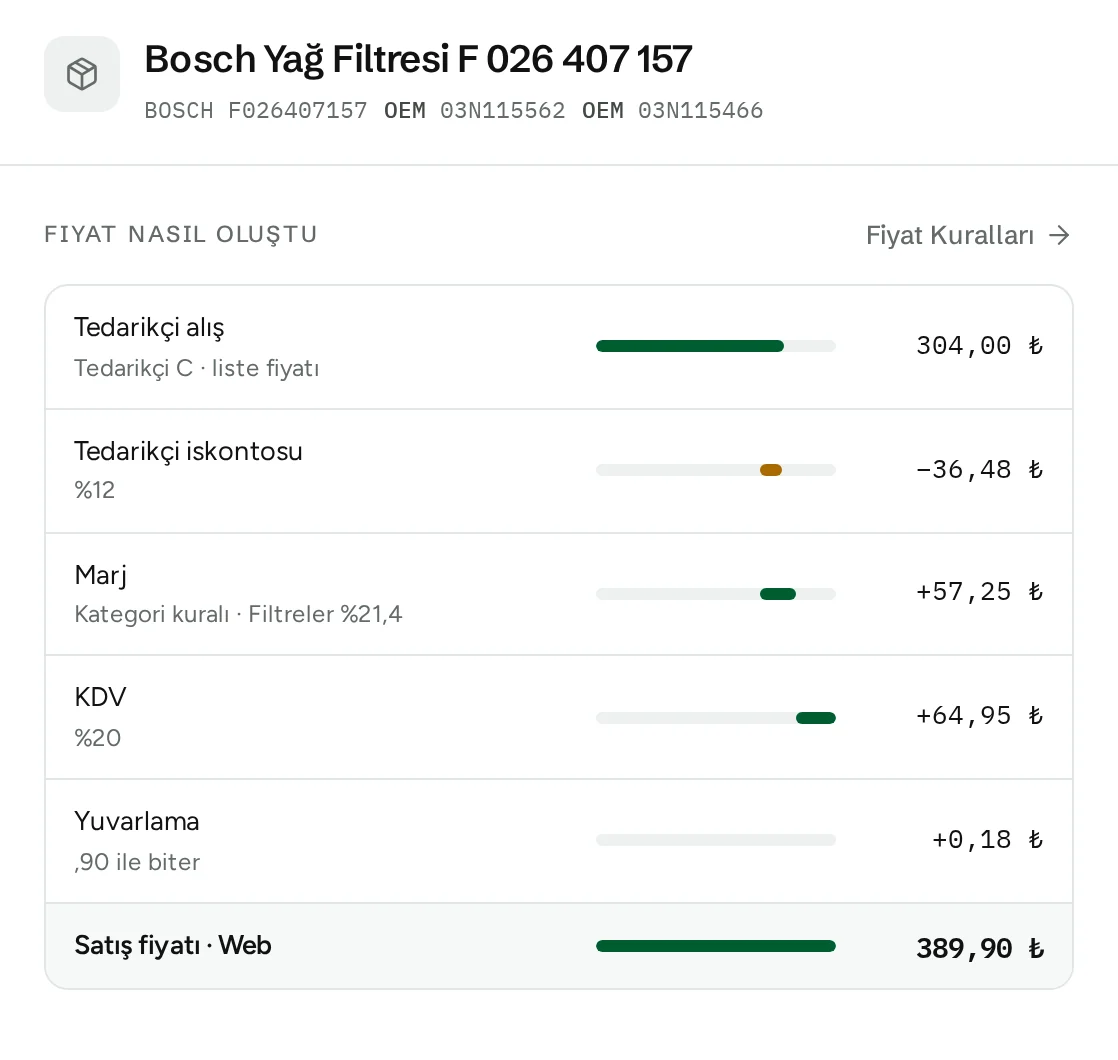The width and height of the screenshot is (1118, 1060).
Task: Click the arrow icon beside Fiyat Kuralları
Action: (x=1060, y=235)
